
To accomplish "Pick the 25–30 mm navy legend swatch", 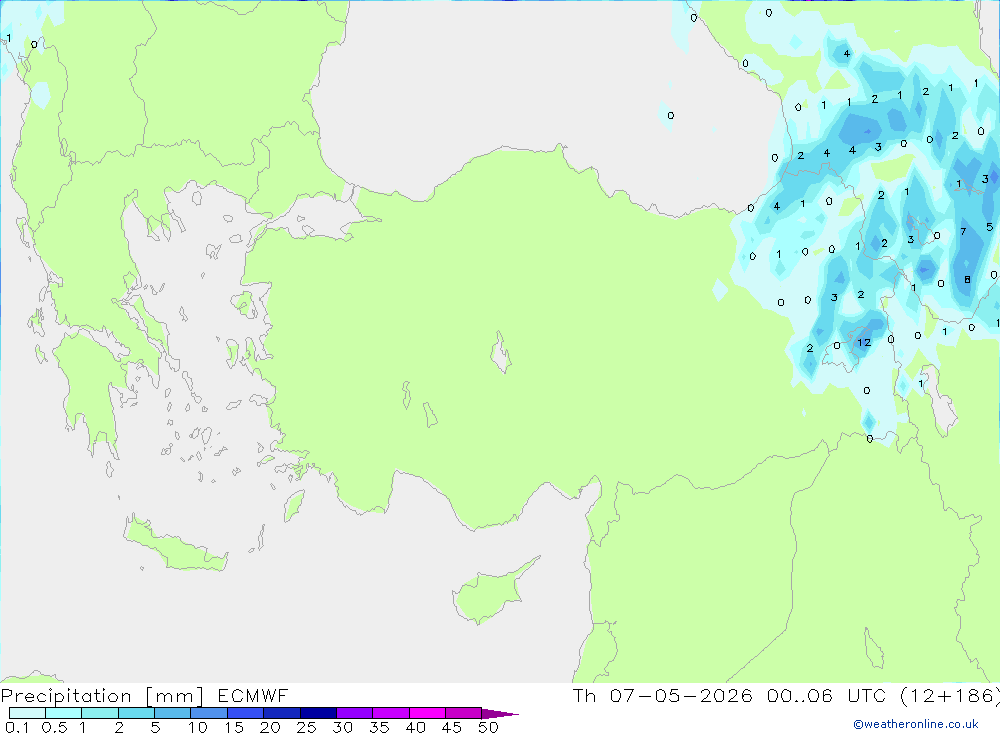I will tap(318, 713).
